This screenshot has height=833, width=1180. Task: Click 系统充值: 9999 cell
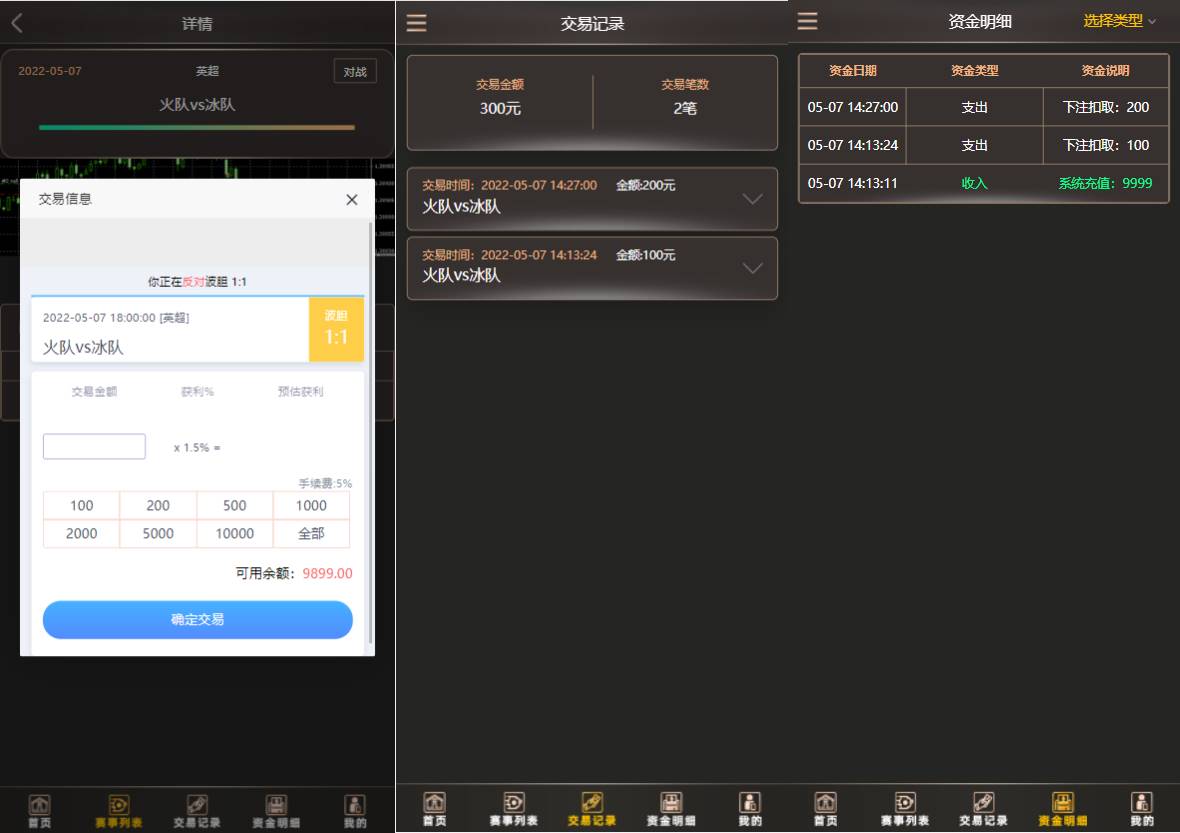click(1105, 183)
